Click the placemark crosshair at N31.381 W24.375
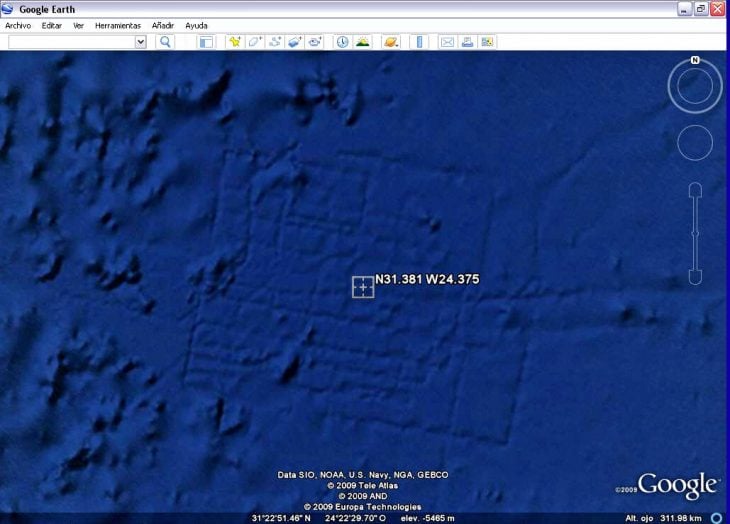The height and width of the screenshot is (524, 730). (363, 287)
